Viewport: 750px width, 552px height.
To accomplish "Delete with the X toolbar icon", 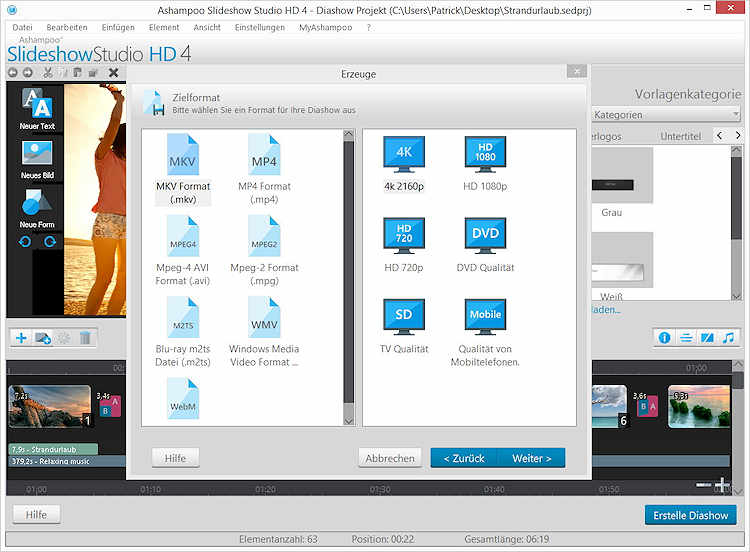I will point(113,73).
